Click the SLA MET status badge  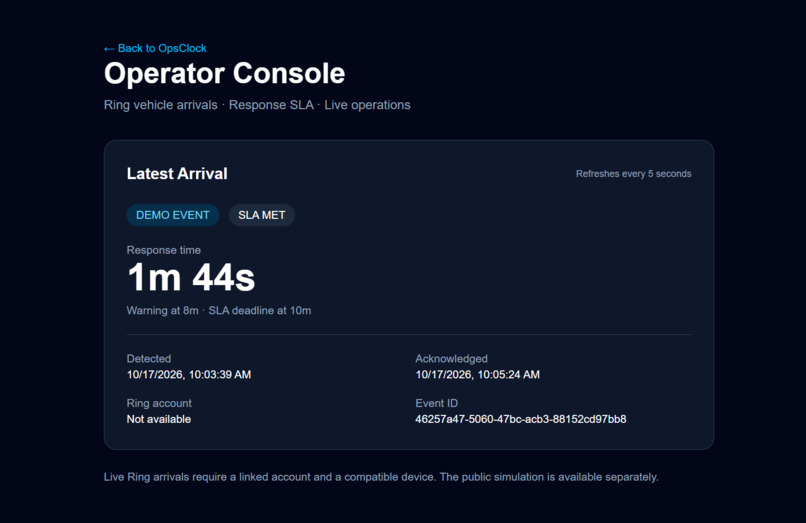(x=262, y=215)
